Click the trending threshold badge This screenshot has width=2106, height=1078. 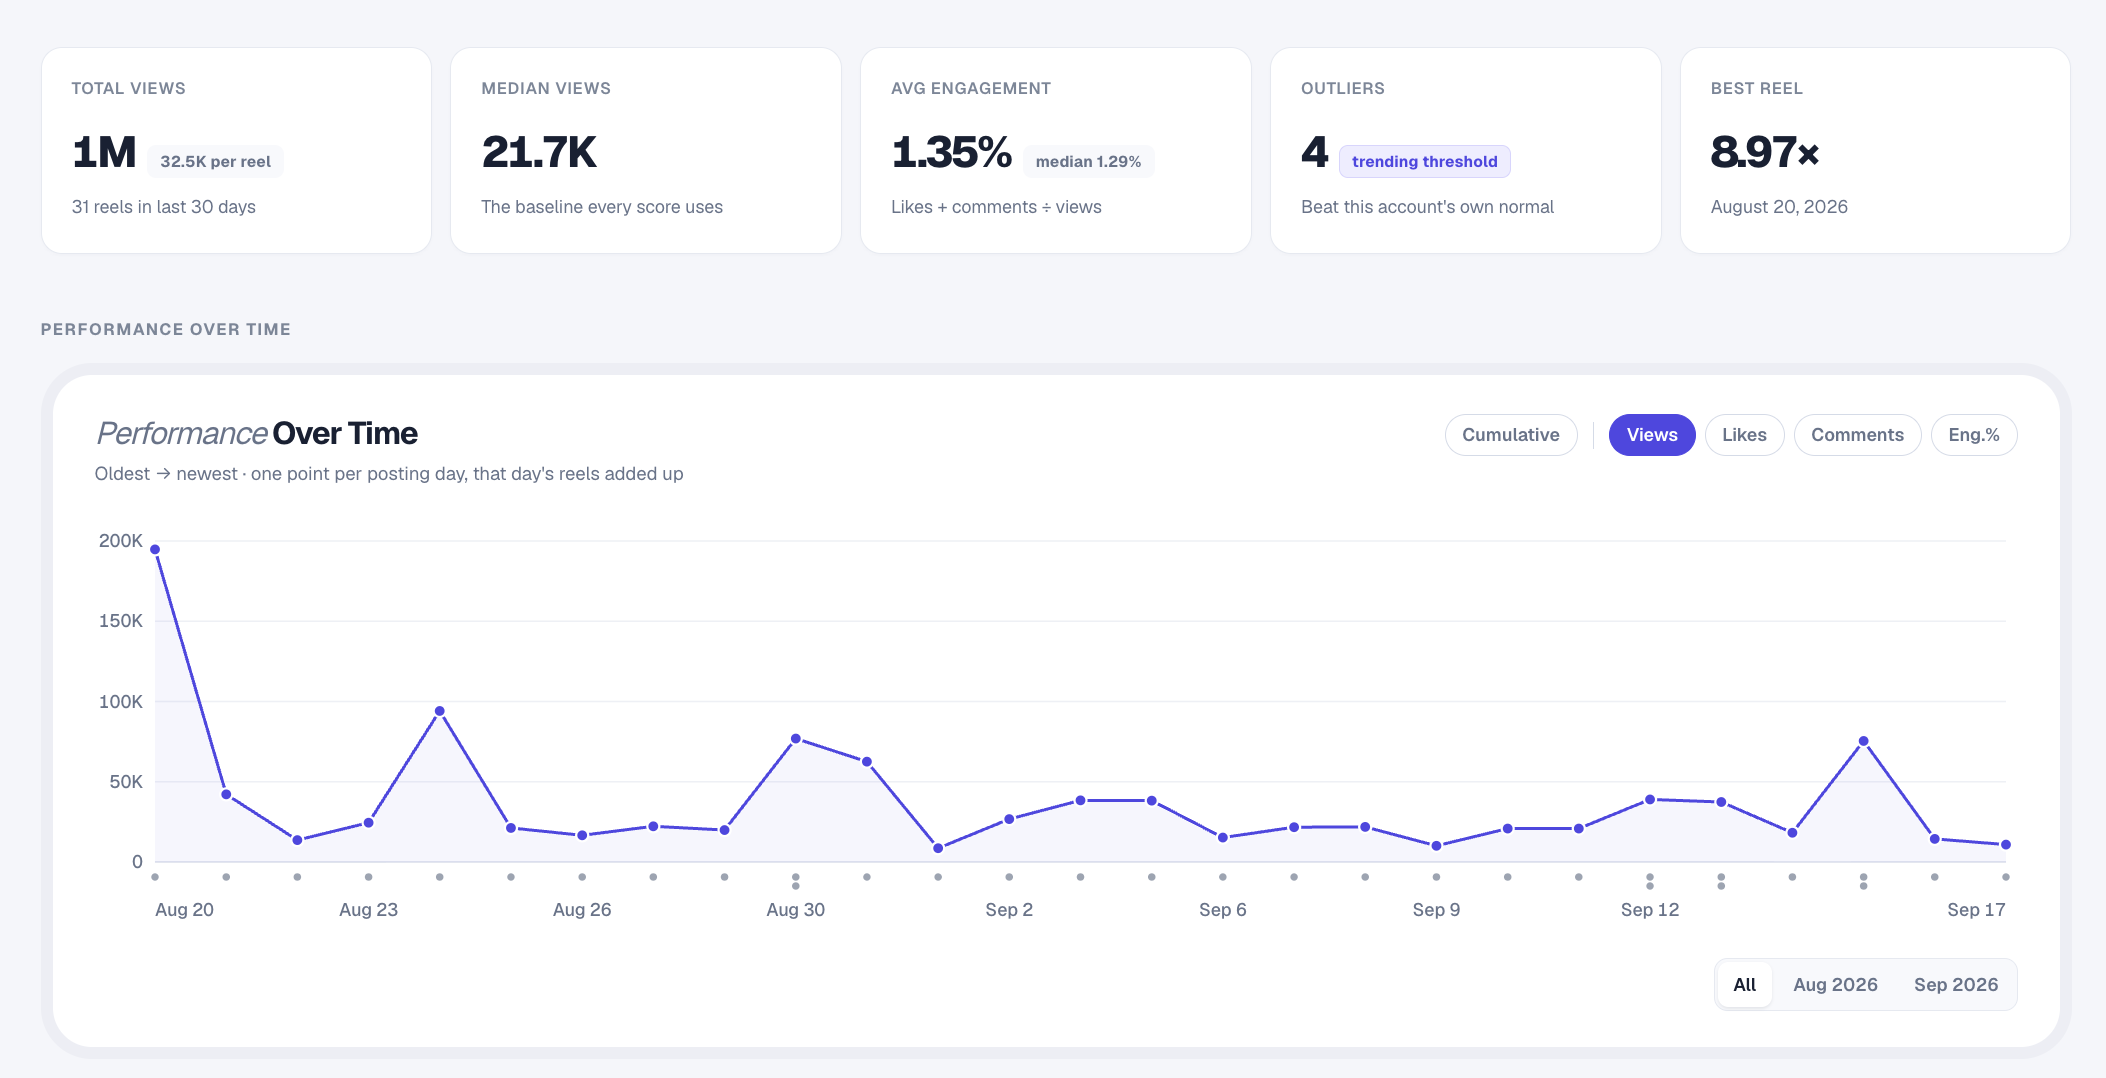pos(1425,161)
